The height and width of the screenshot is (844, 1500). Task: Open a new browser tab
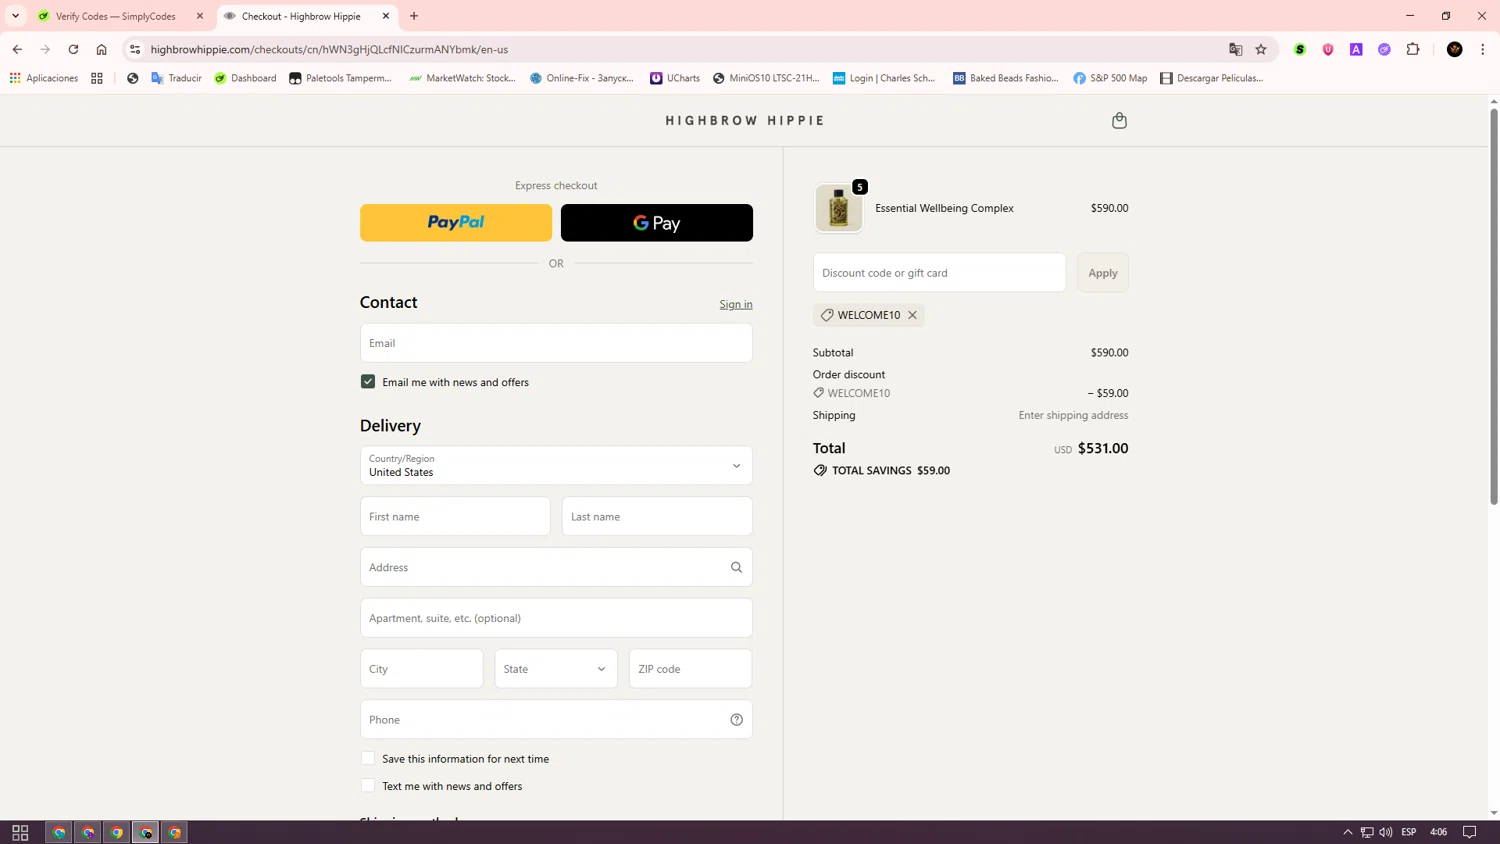[x=414, y=16]
